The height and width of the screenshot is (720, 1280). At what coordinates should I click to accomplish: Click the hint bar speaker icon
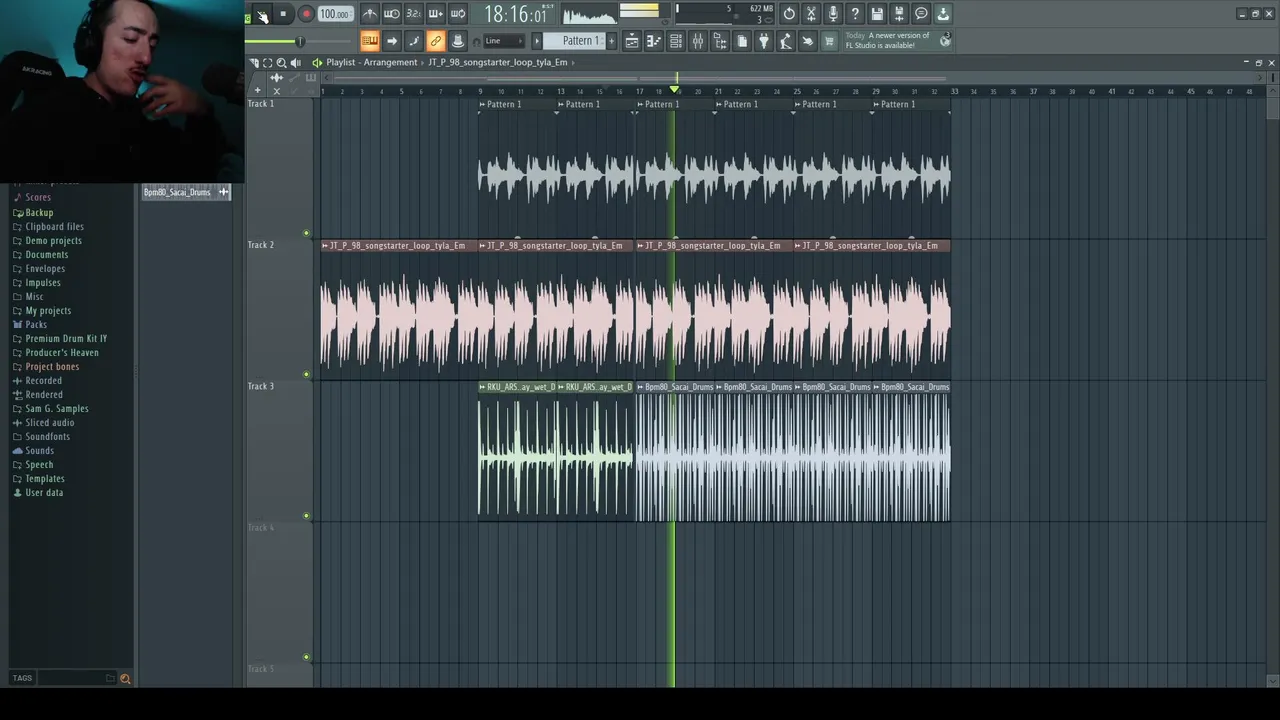[295, 62]
